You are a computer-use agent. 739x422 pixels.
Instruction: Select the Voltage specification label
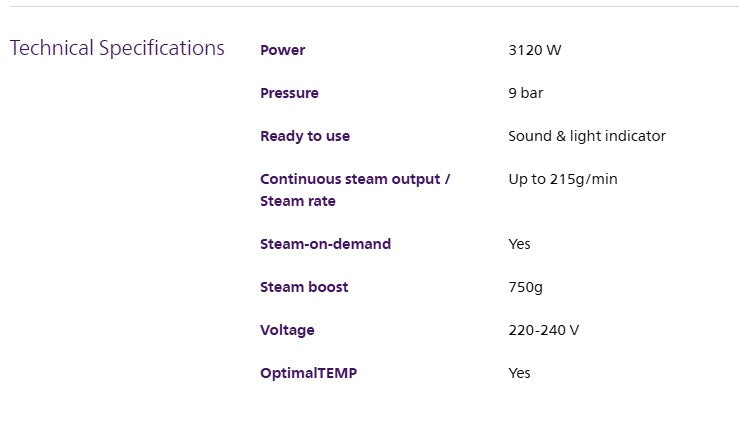pos(287,330)
